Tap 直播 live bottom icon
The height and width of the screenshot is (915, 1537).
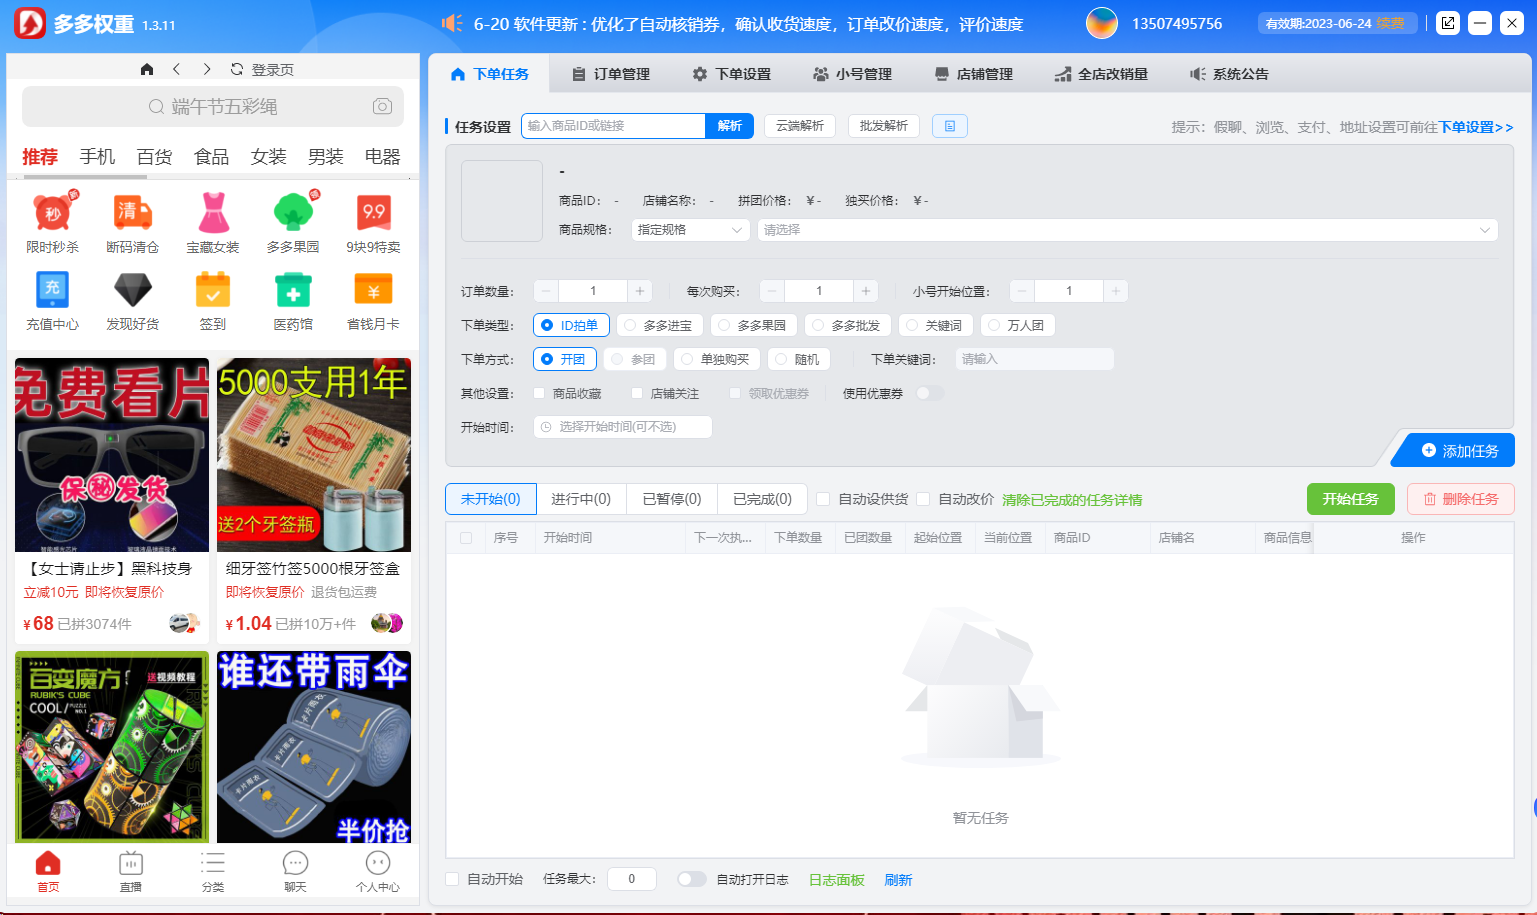(x=131, y=870)
